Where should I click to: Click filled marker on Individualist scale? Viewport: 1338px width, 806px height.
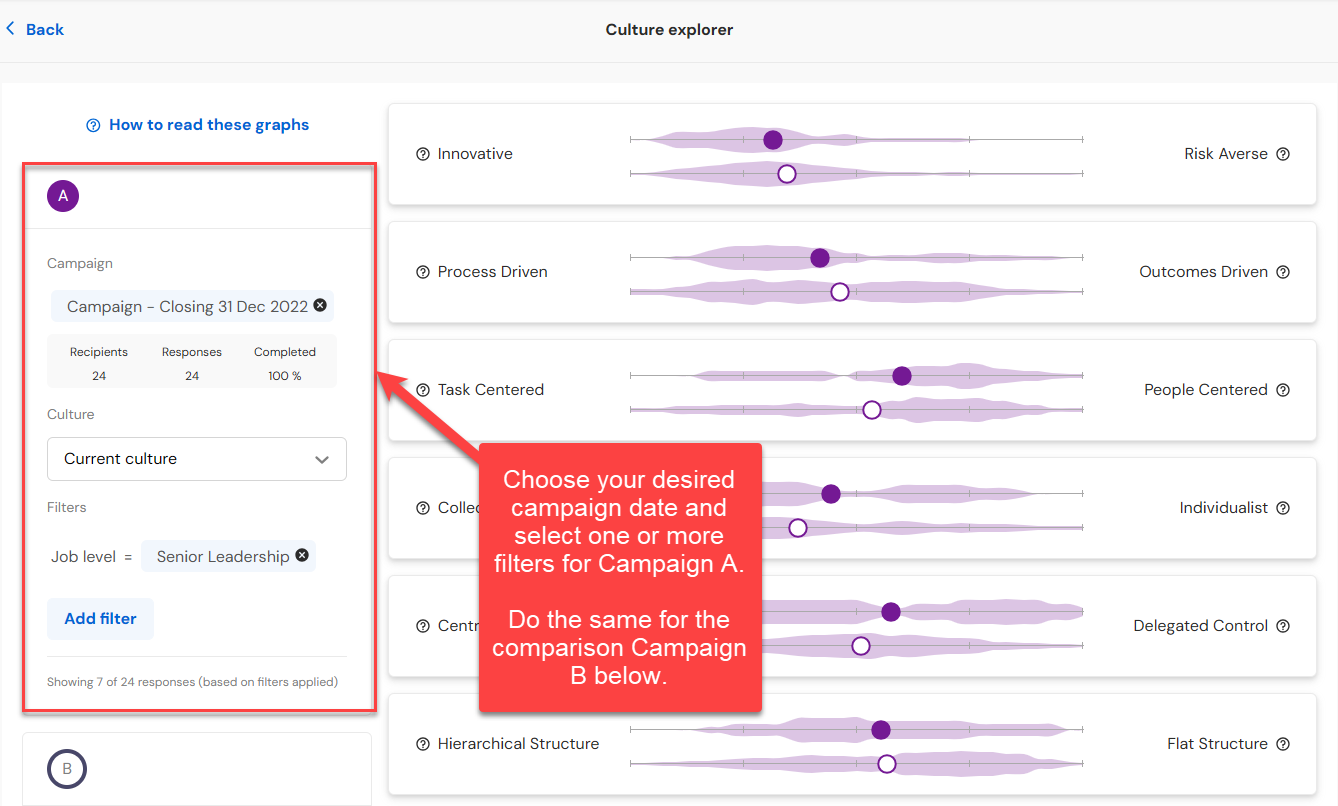pyautogui.click(x=831, y=494)
